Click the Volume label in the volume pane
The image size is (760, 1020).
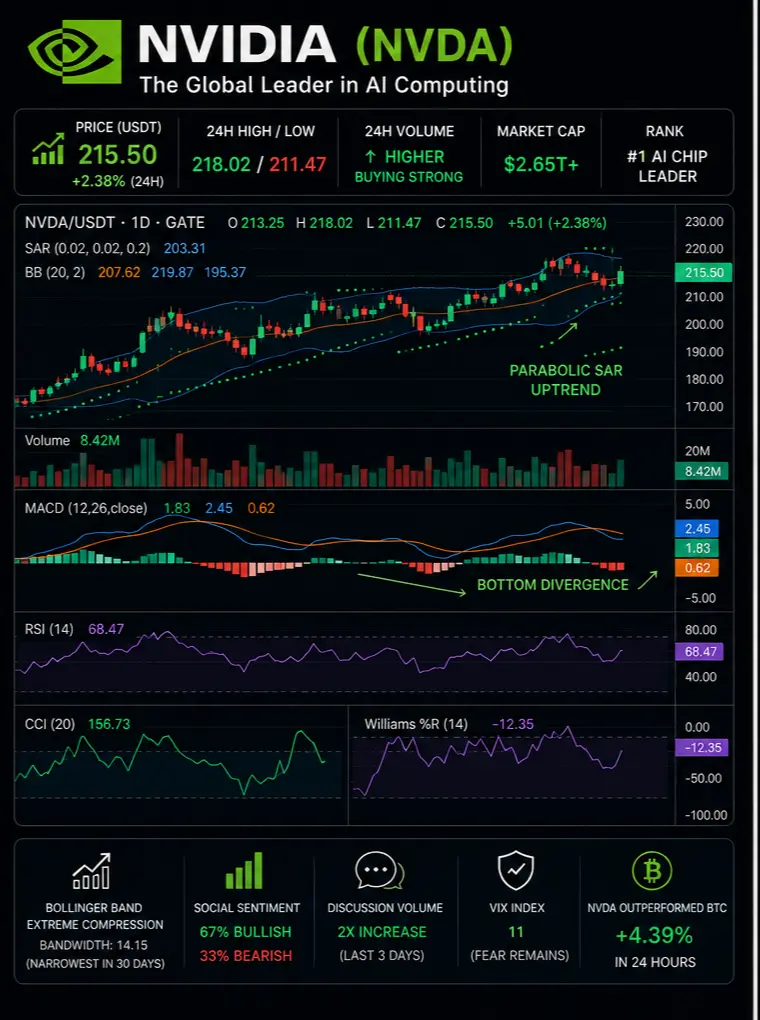pos(47,440)
